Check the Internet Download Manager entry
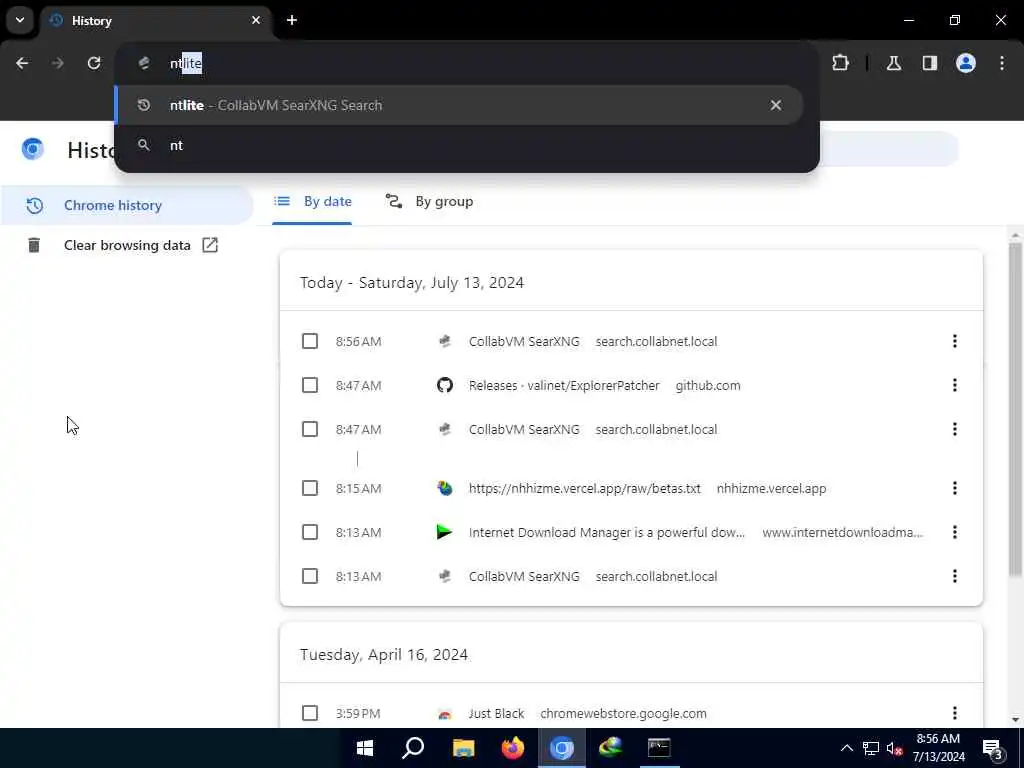The image size is (1024, 768). coord(310,532)
